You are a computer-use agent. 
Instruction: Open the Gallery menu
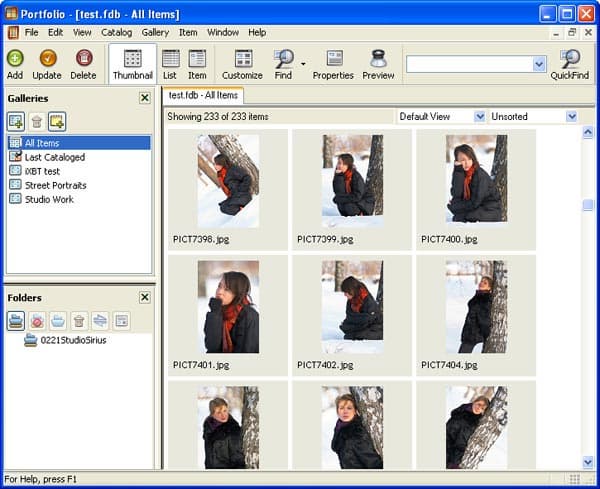click(x=155, y=33)
